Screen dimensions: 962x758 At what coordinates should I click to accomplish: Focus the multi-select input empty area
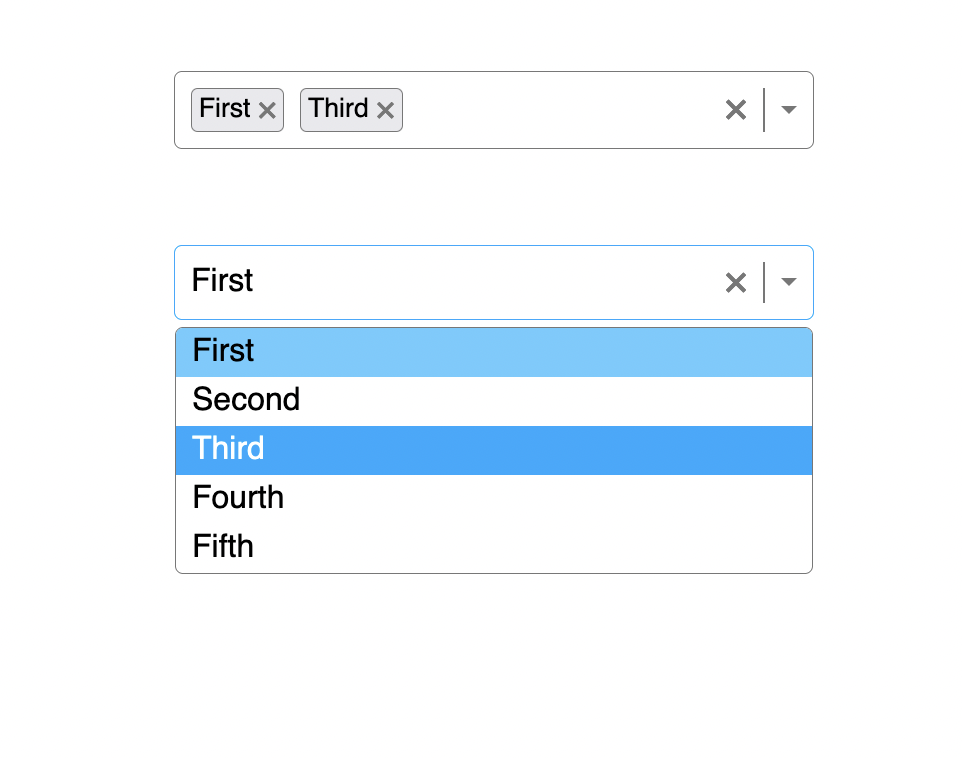(x=561, y=110)
